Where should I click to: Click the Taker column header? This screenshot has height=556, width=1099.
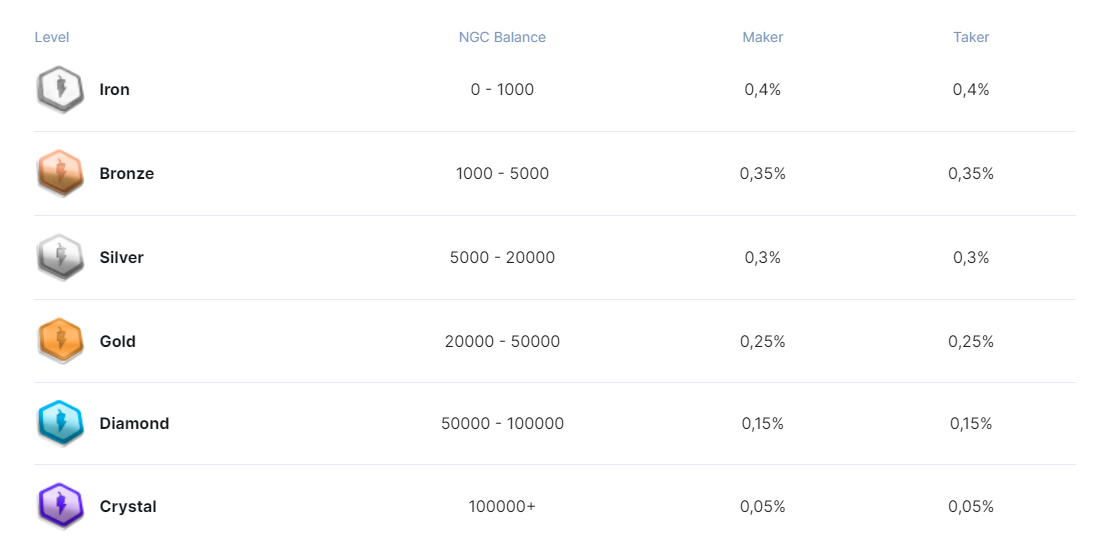(x=970, y=37)
